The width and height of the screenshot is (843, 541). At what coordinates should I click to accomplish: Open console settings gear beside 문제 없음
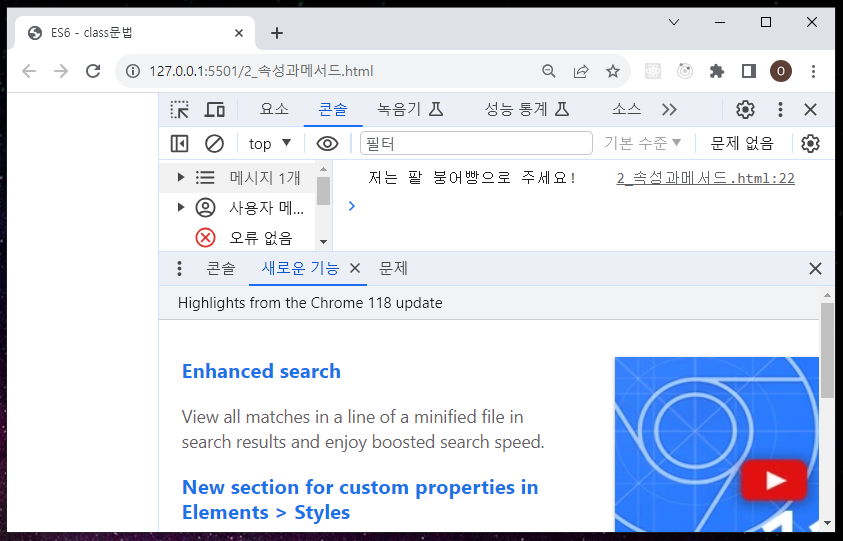tap(810, 144)
